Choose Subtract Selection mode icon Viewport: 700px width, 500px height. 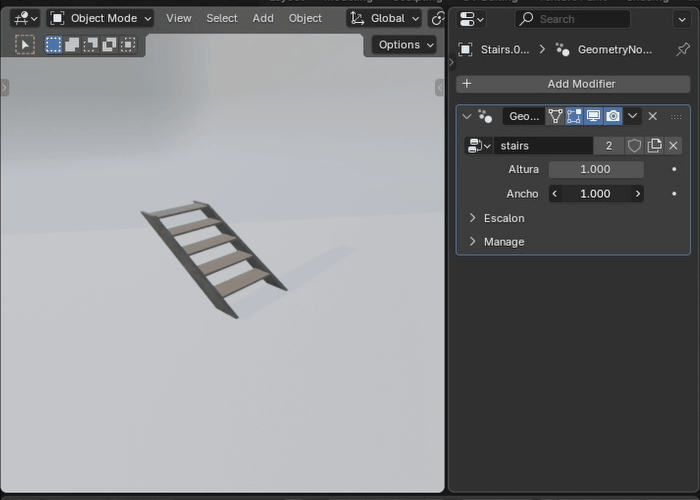(x=91, y=45)
